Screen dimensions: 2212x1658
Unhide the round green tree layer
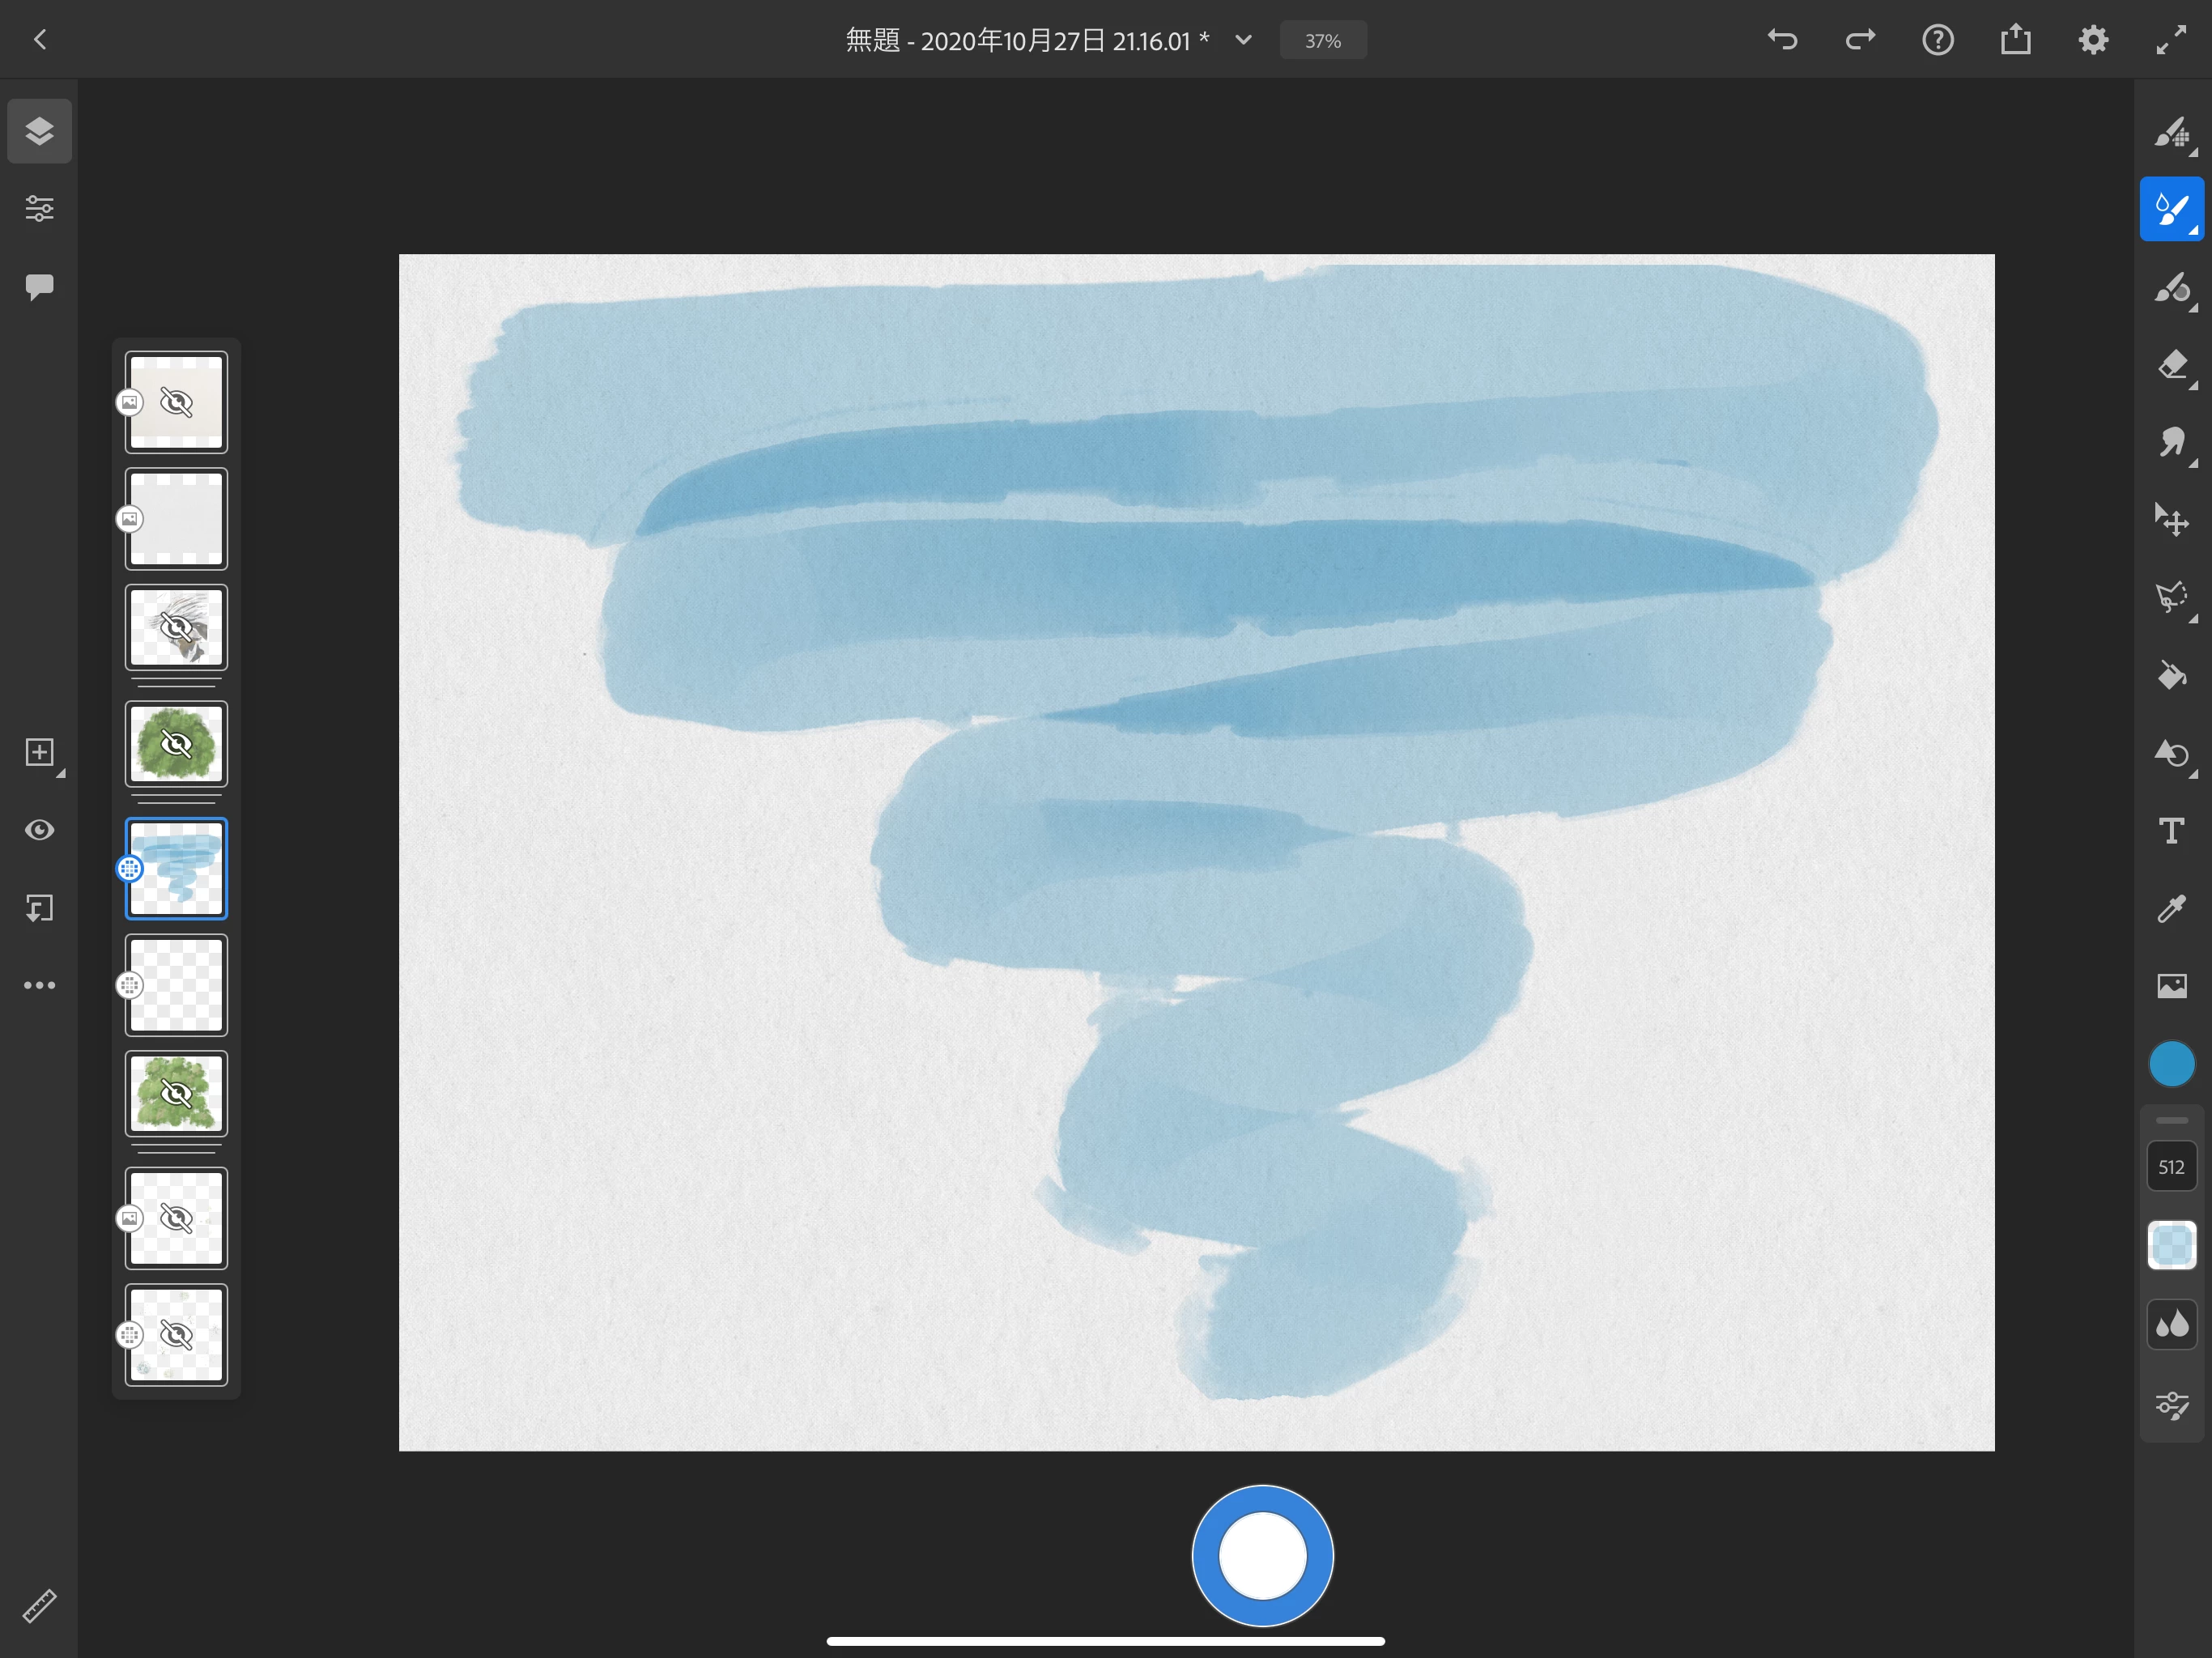pos(177,744)
